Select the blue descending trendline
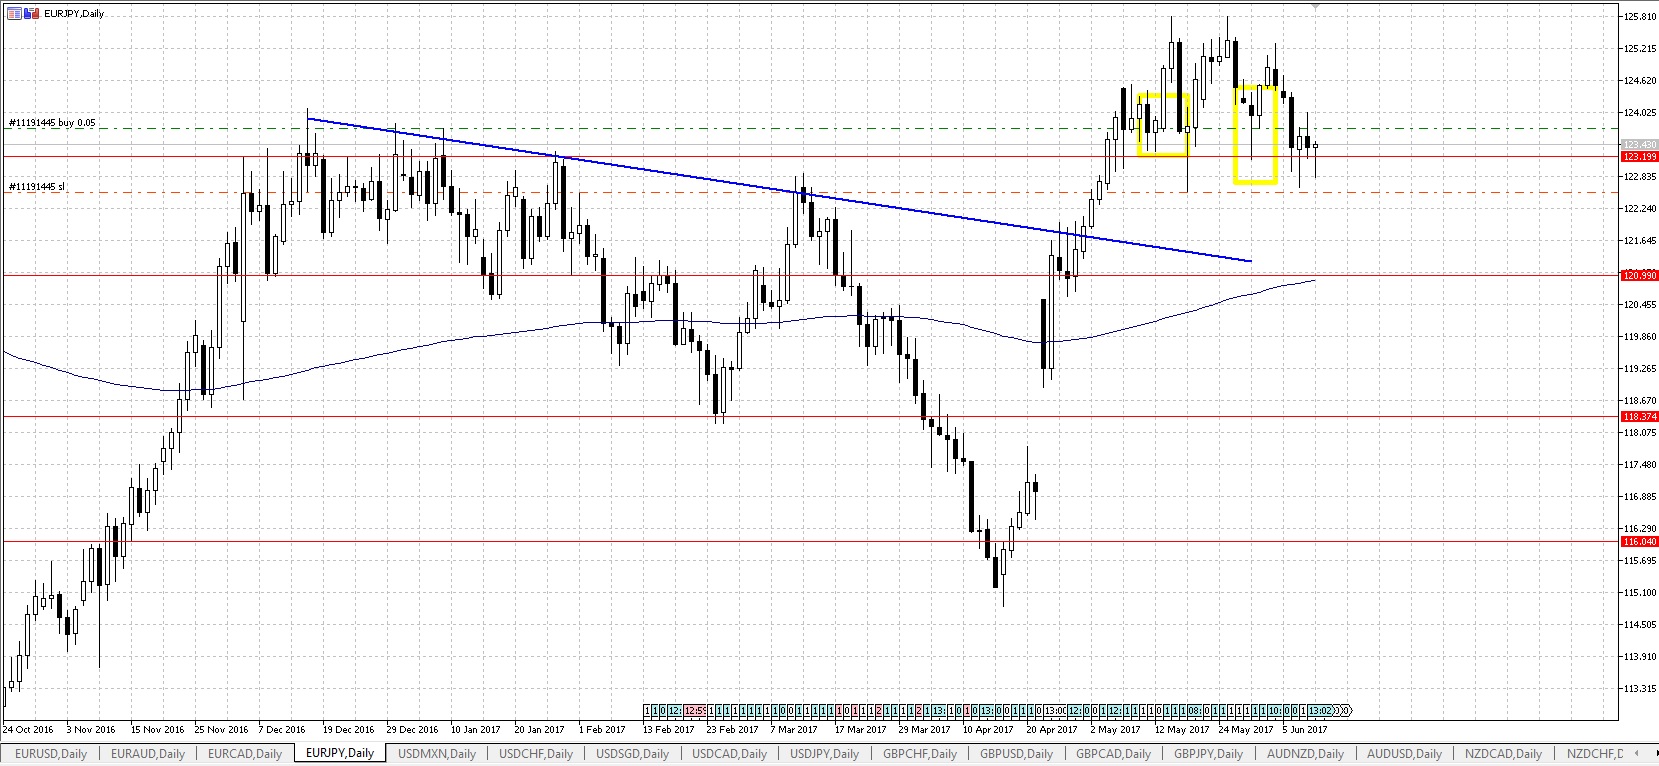This screenshot has width=1659, height=766. click(779, 190)
